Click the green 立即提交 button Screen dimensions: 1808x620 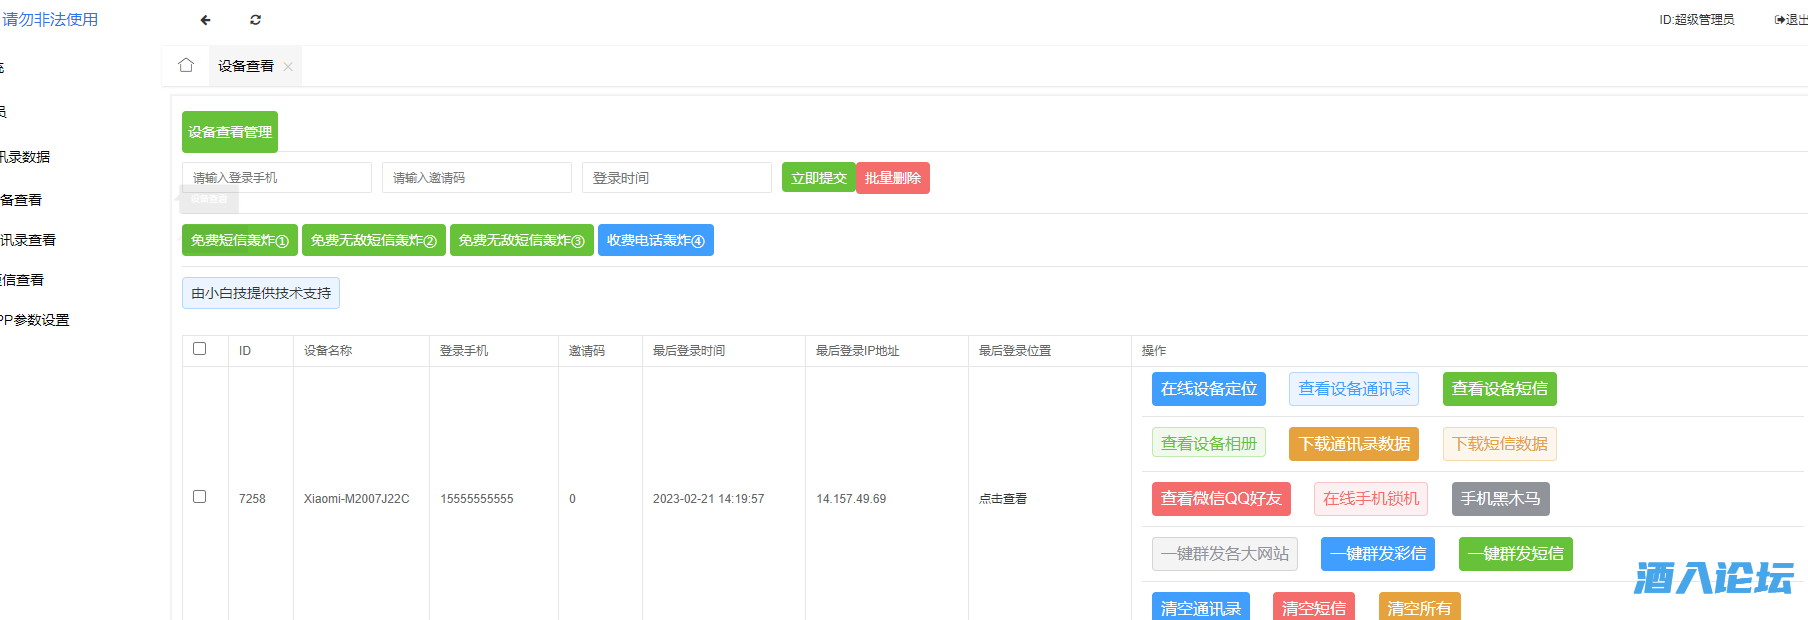818,178
